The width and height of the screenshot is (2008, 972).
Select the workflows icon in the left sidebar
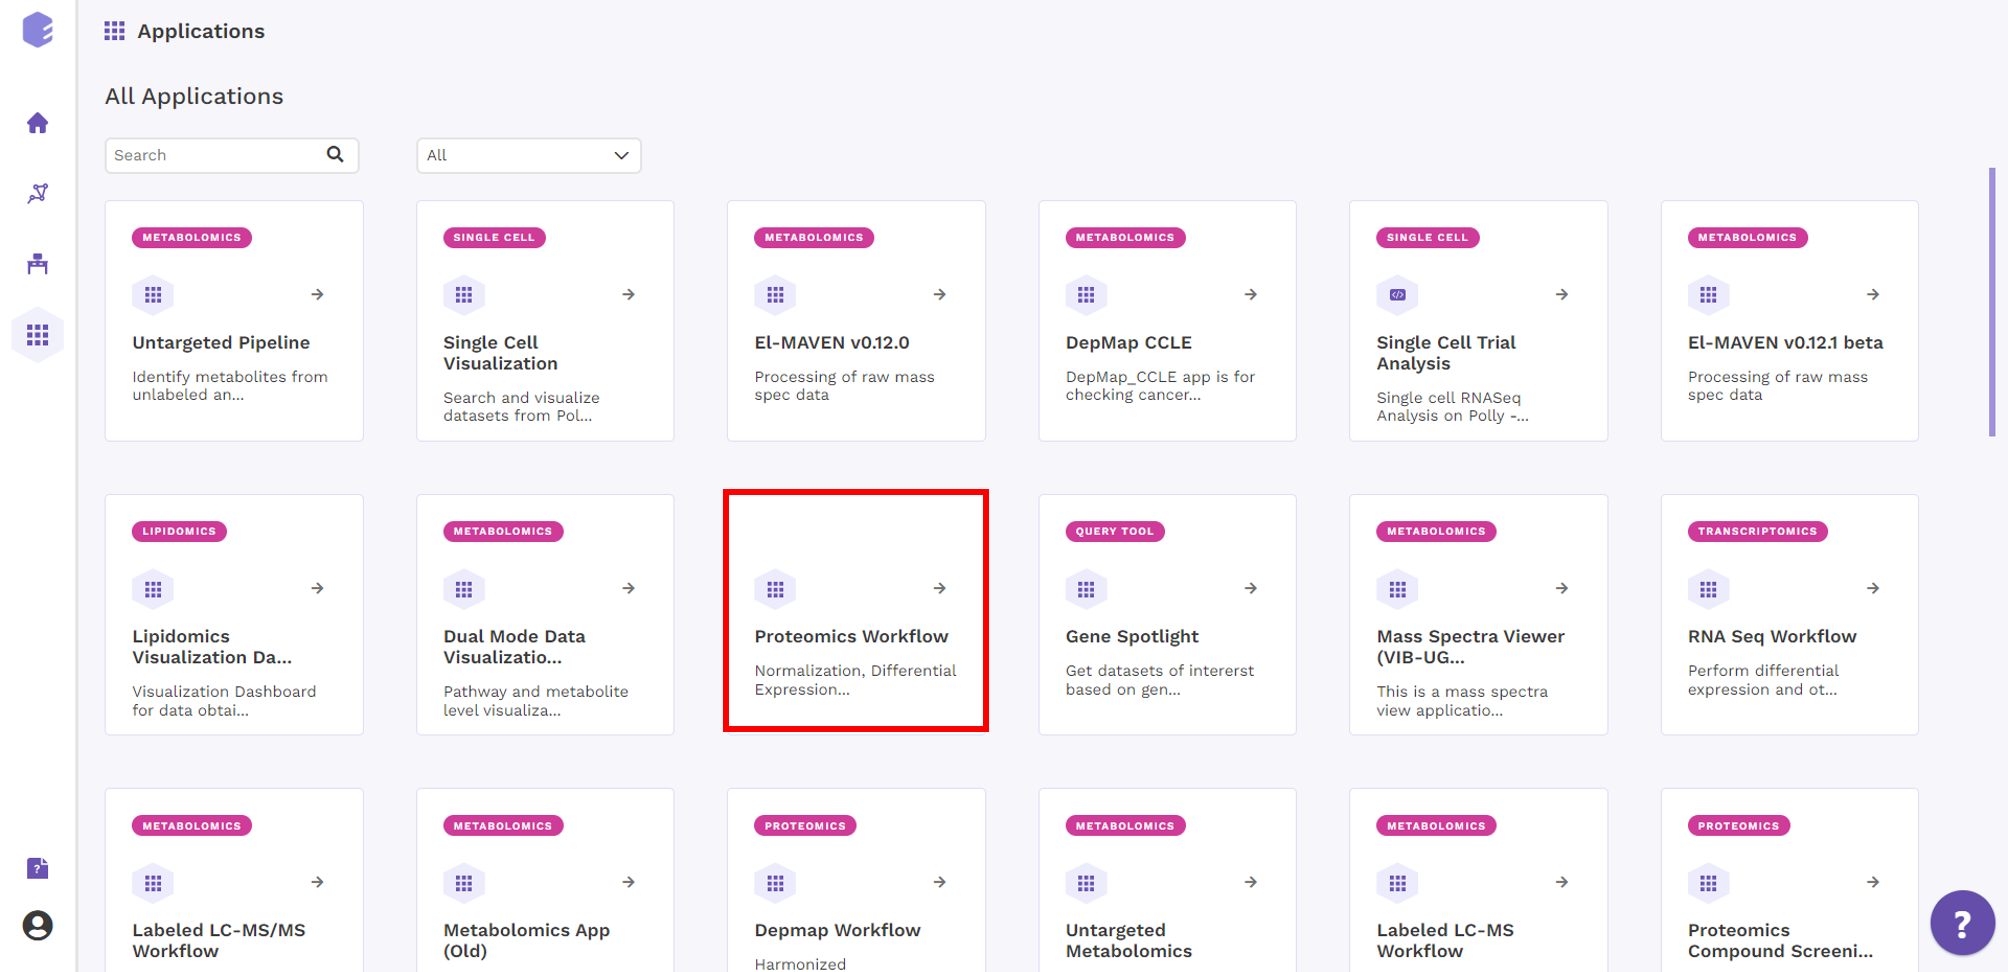click(x=37, y=192)
